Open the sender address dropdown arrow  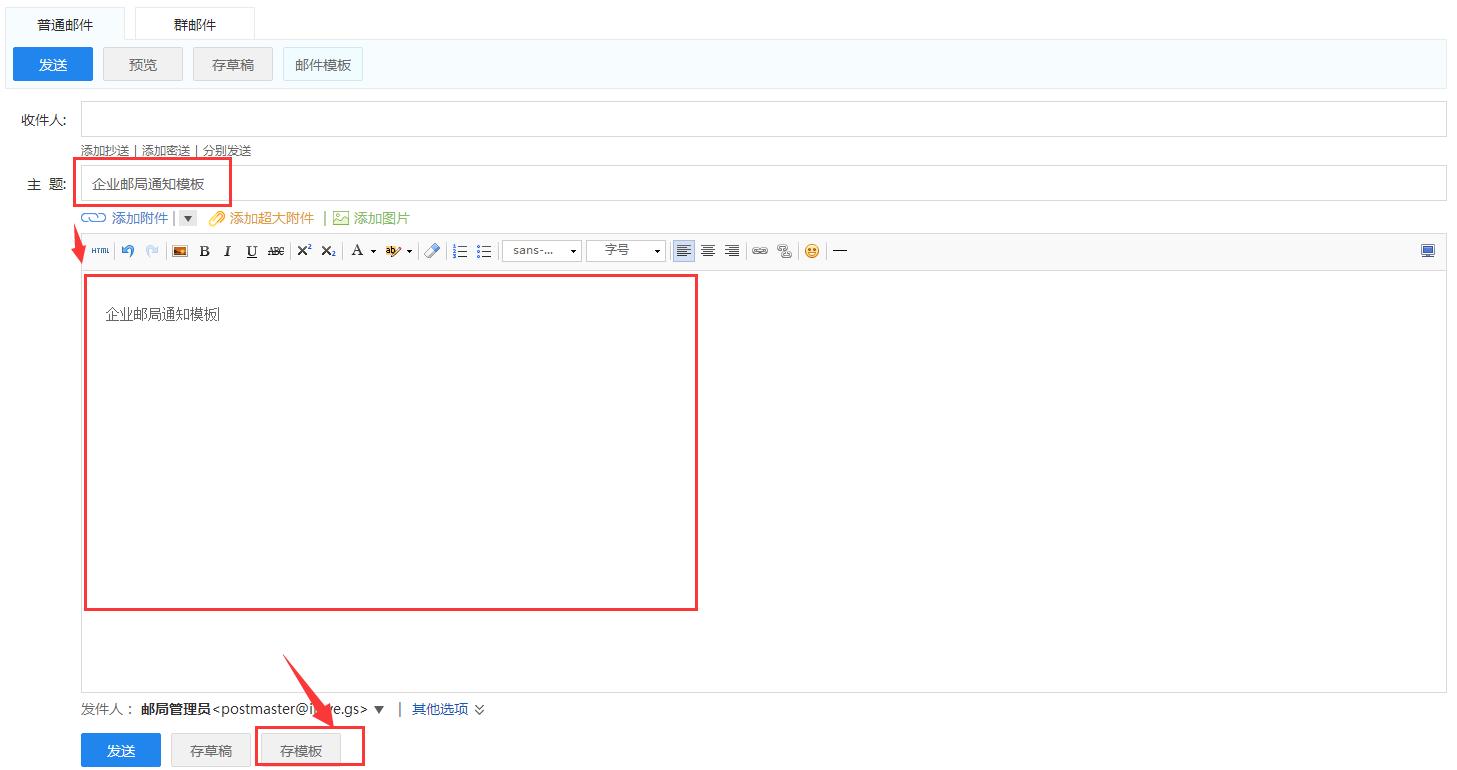(379, 710)
